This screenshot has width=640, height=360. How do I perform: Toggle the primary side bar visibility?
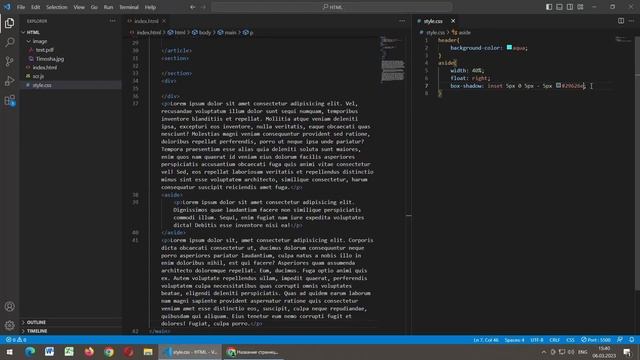549,7
